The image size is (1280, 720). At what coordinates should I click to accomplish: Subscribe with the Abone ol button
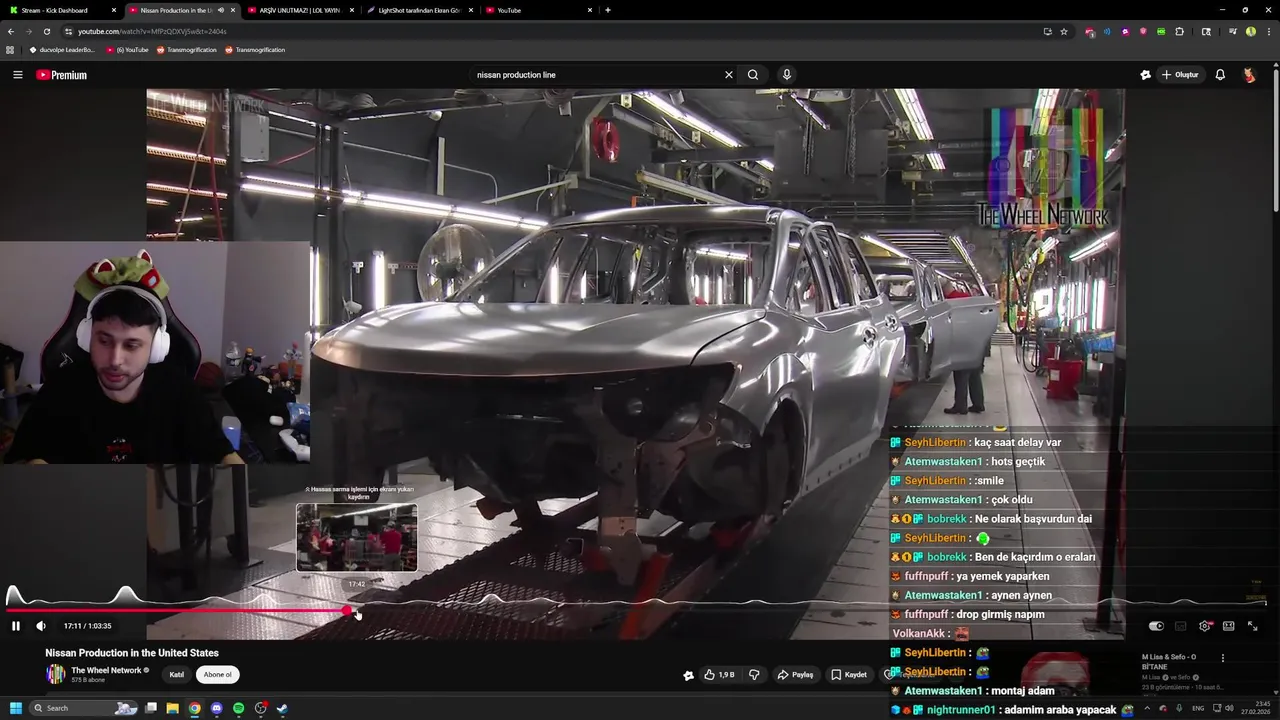pos(218,675)
